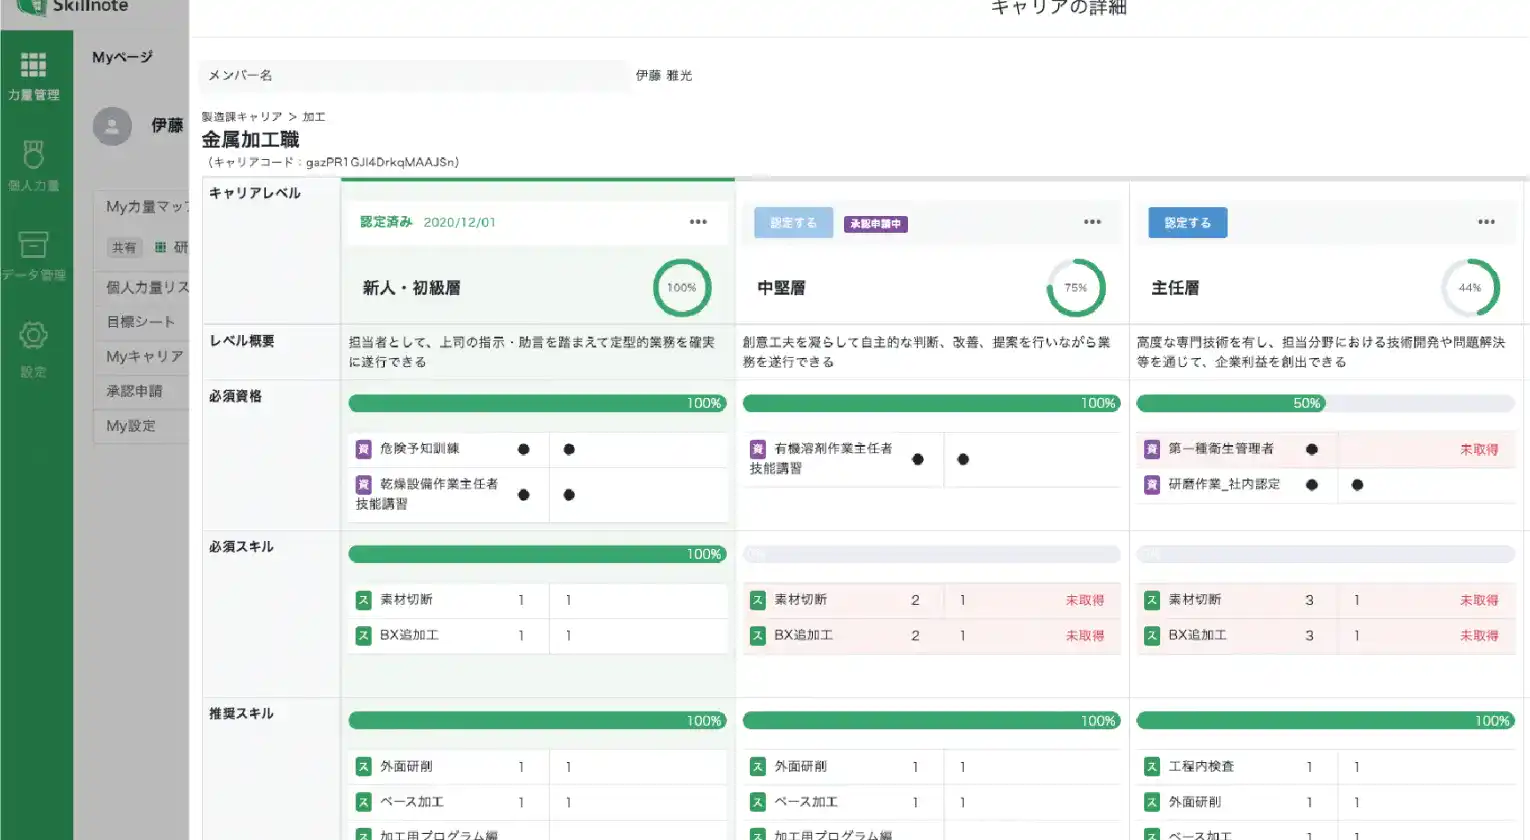Screen dimensions: 1530x840
Task: Click 認定済み 2020/12/01 status text
Action: pos(428,222)
